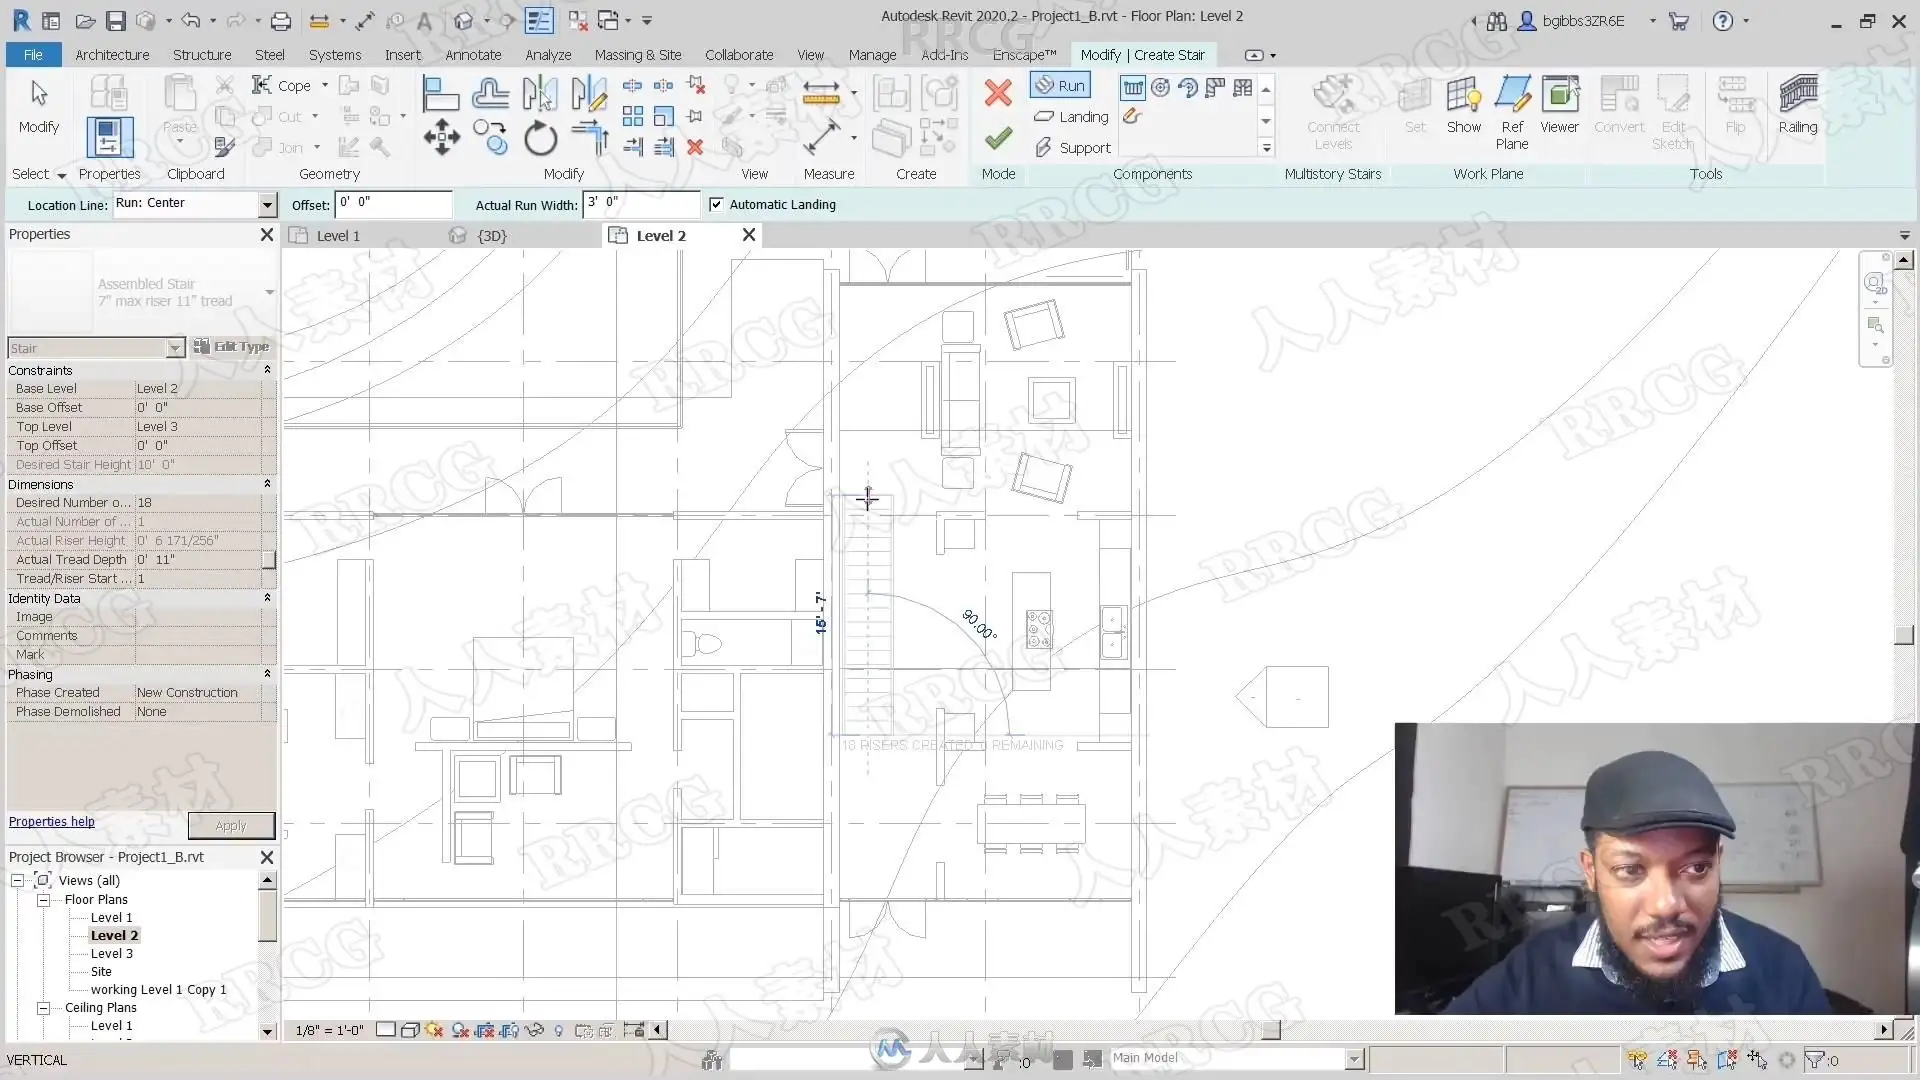Collapse the Ceiling Plans tree node
The height and width of the screenshot is (1080, 1920).
pos(44,1008)
